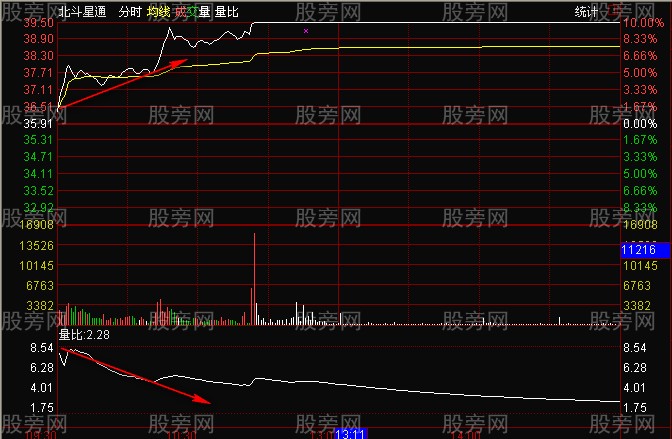Screen dimensions: 672x439
Task: Click the red 8.33% percent label
Action: coord(640,39)
